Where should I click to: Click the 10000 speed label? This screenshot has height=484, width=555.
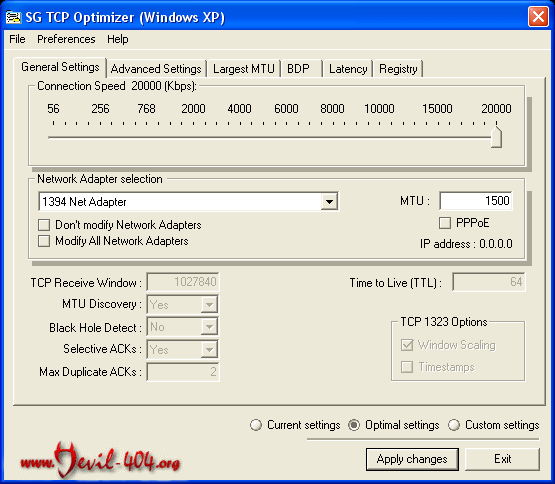(x=379, y=109)
